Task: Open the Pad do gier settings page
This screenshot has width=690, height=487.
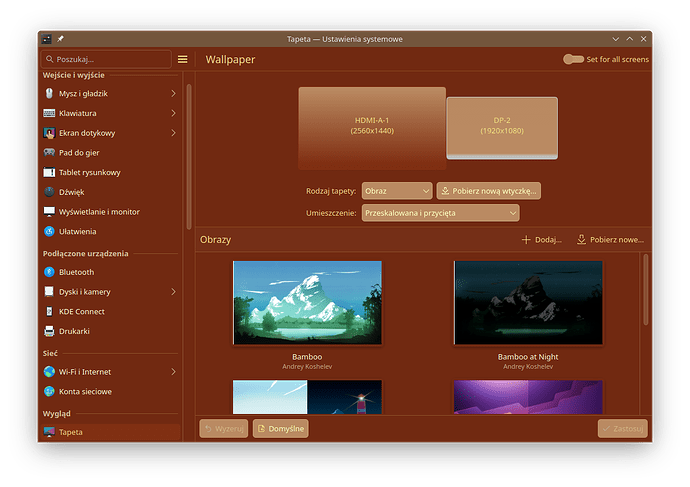Action: [x=110, y=153]
